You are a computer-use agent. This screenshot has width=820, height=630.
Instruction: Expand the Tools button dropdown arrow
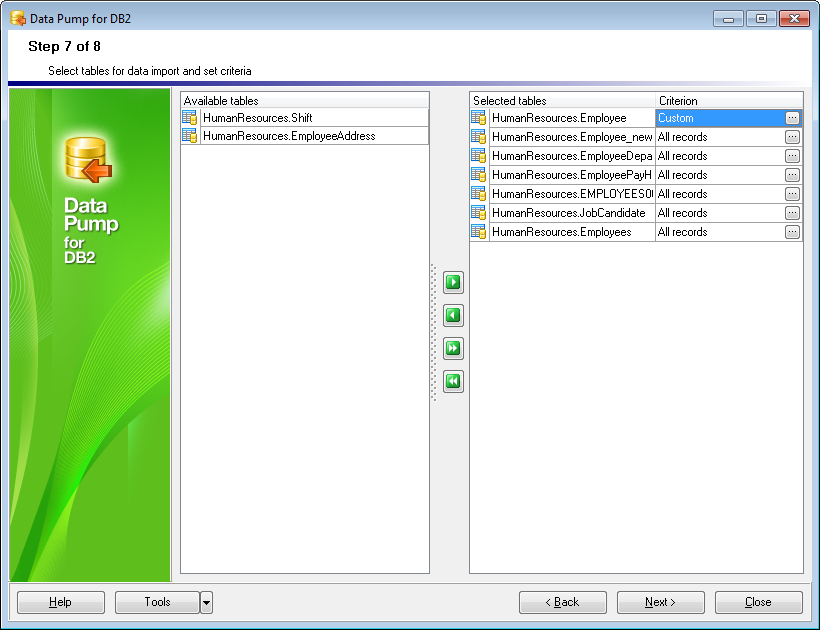[x=206, y=602]
